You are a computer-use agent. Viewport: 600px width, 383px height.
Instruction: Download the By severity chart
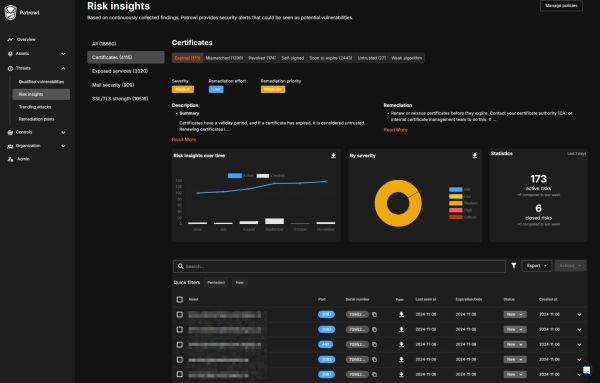tap(474, 155)
